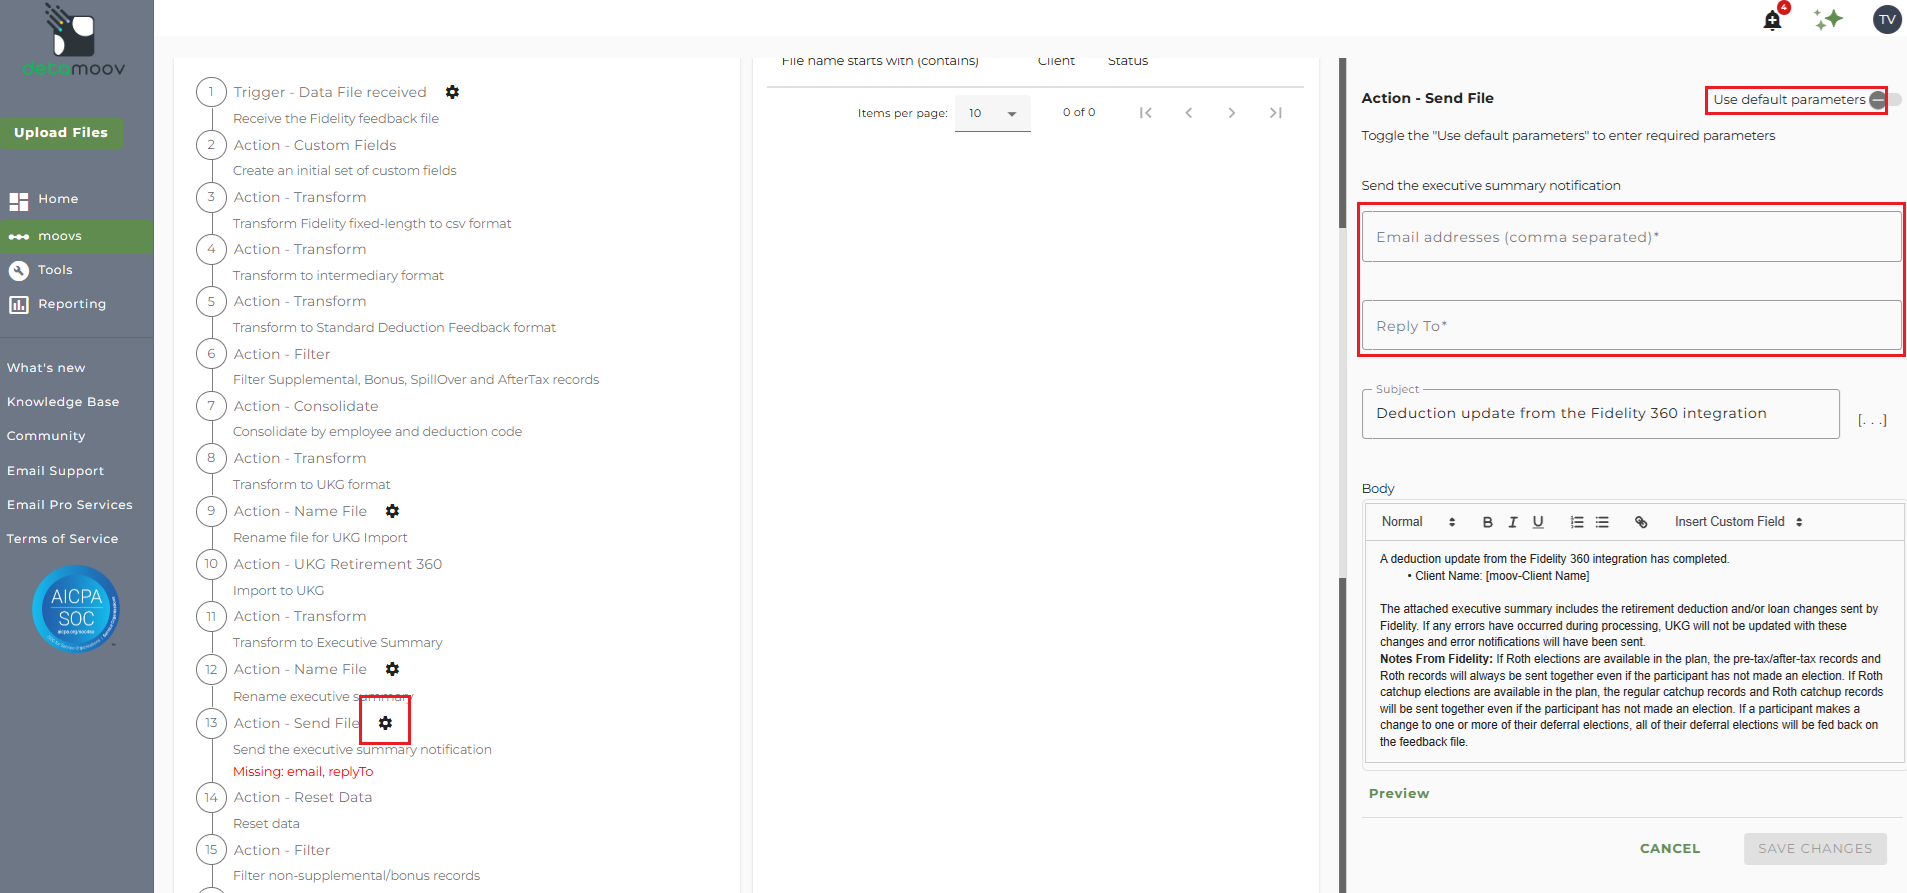The height and width of the screenshot is (893, 1907).
Task: Open settings gear for step 9 Name File
Action: 392,511
